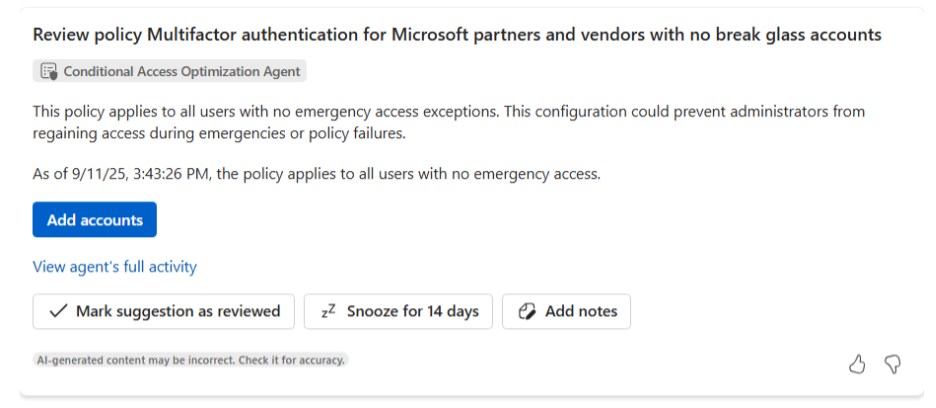Click the Conditional Access Optimization Agent label
This screenshot has width=936, height=408.
tap(180, 71)
